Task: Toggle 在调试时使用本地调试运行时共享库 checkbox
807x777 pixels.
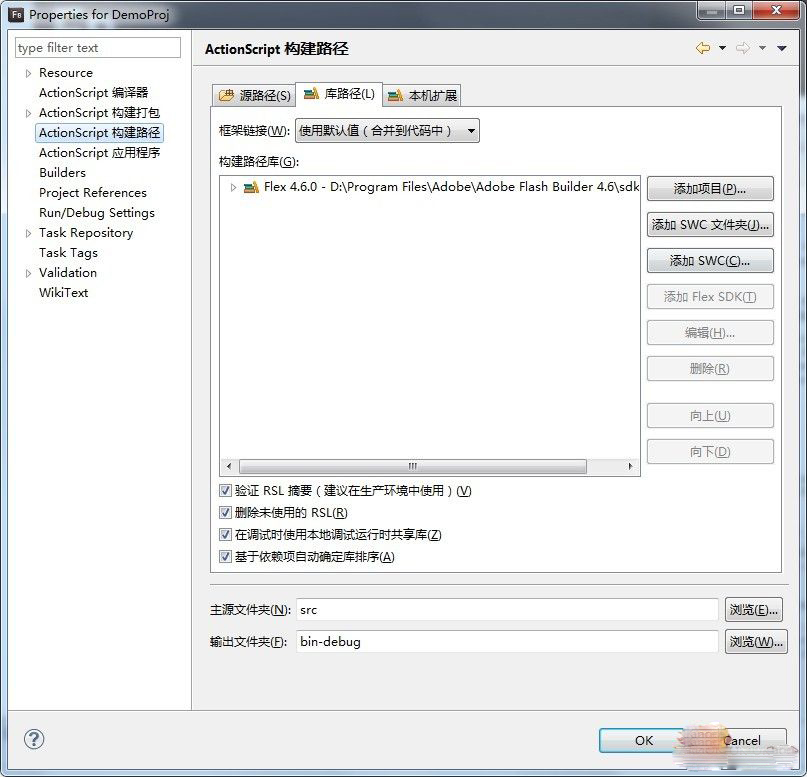Action: (225, 535)
